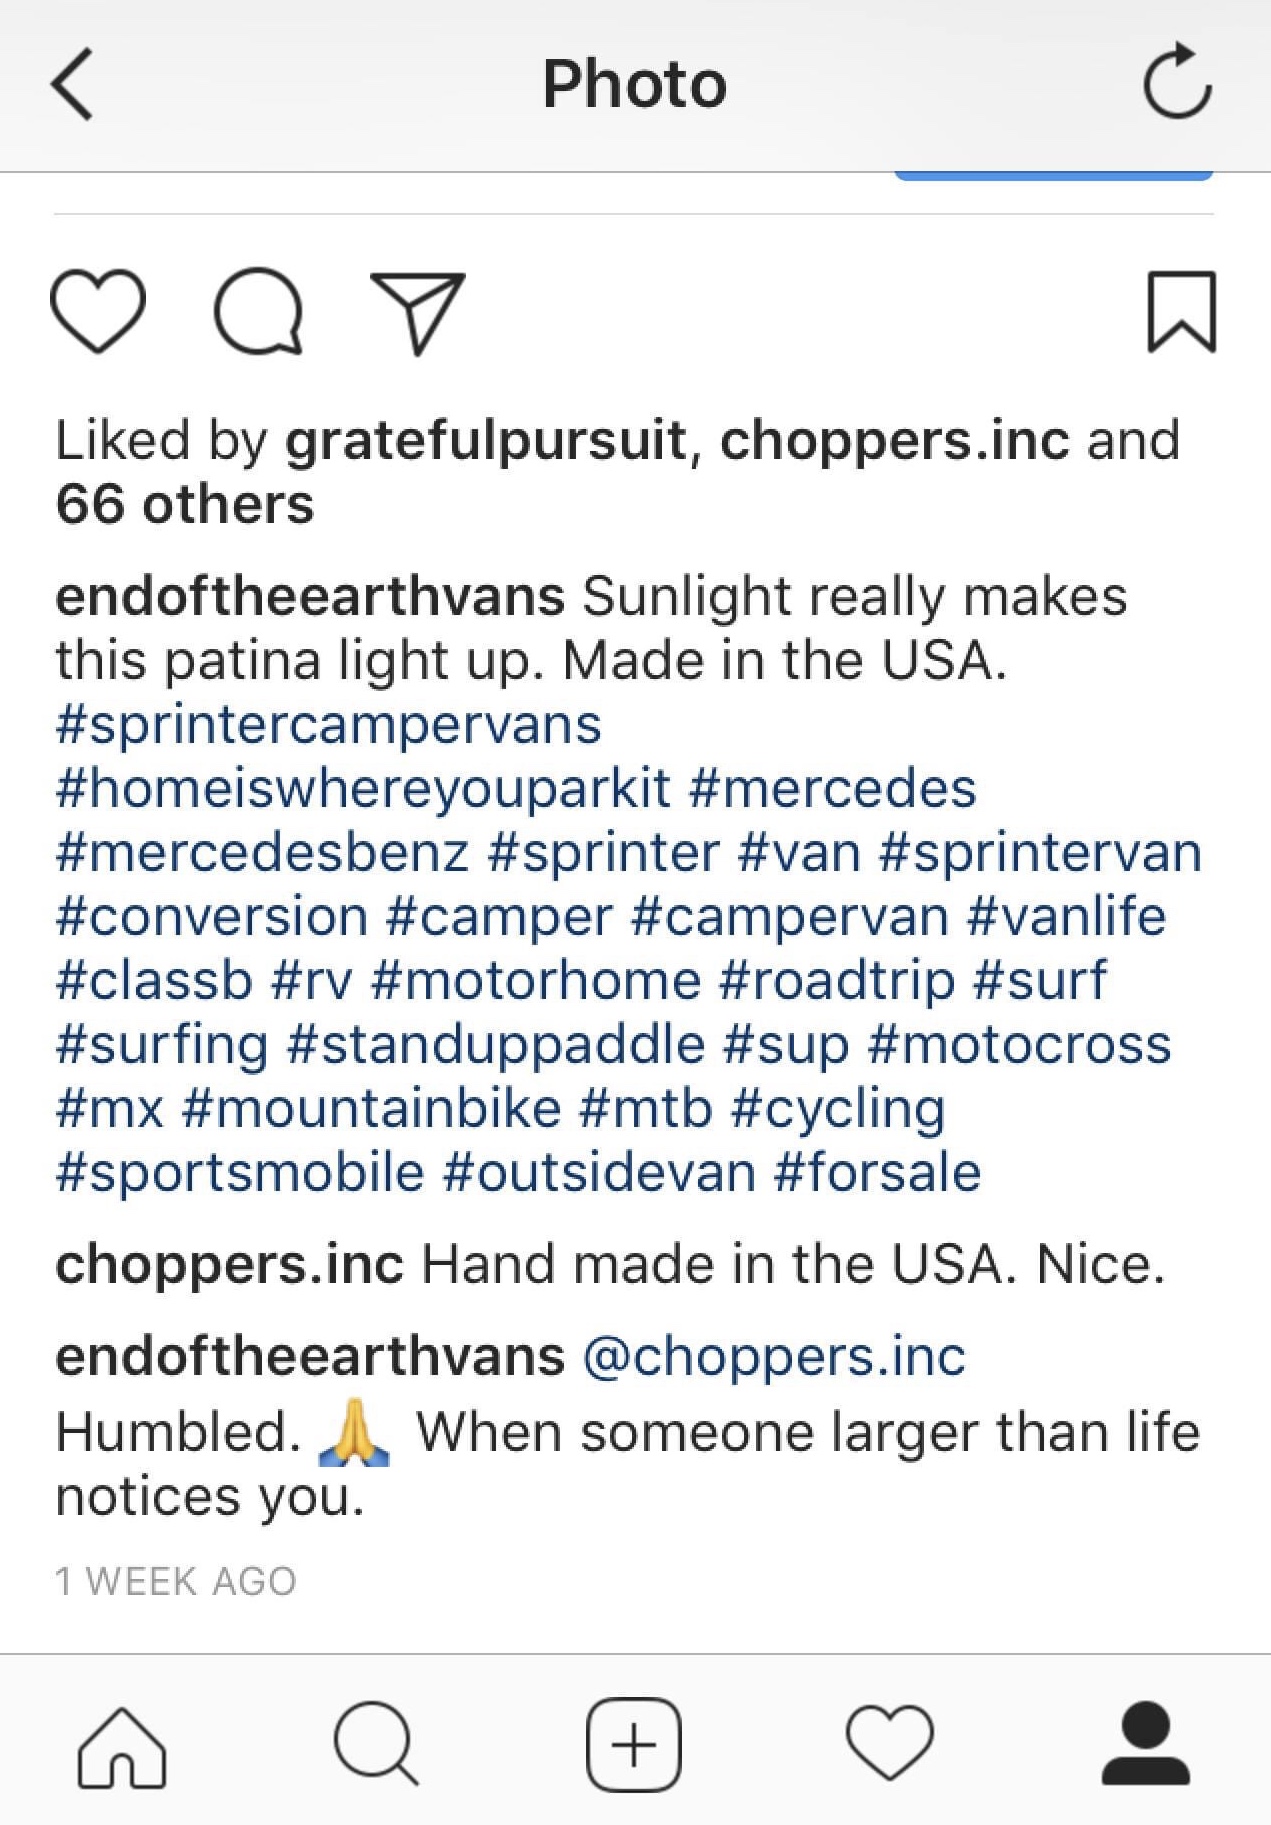
Task: Open choppers.inc commenter profile
Action: click(229, 1265)
